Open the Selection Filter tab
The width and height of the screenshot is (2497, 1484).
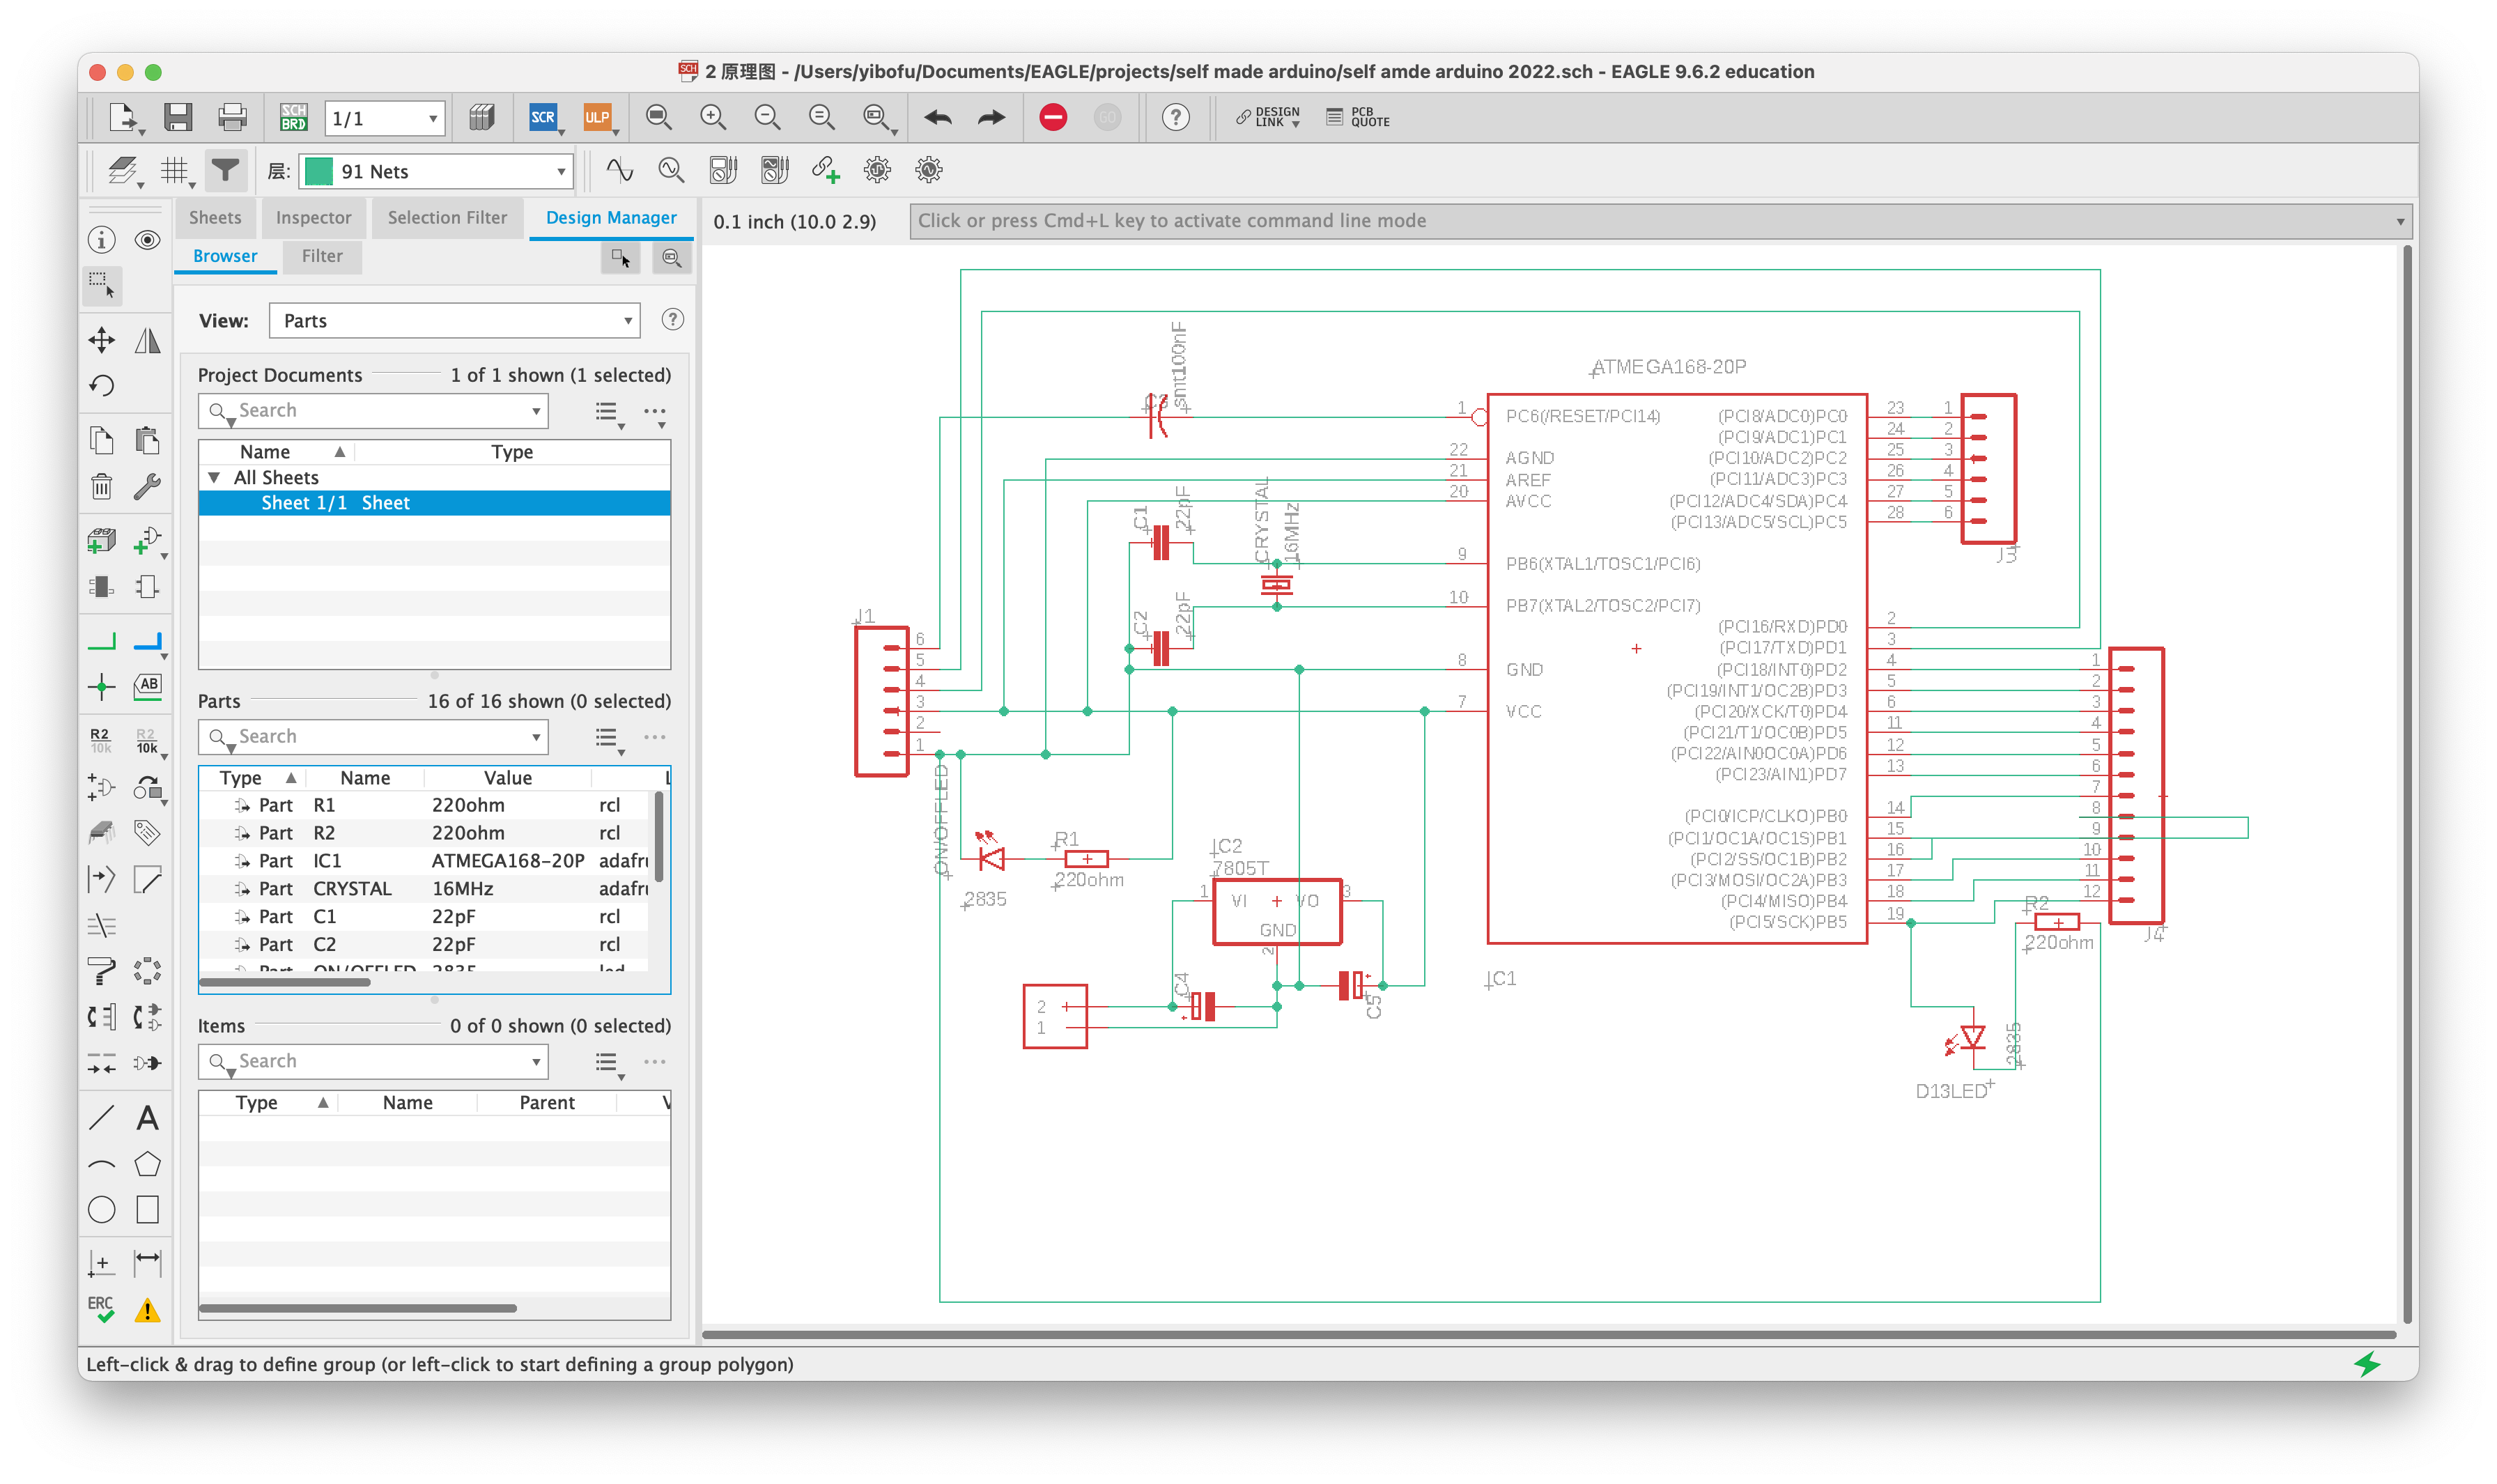click(447, 218)
